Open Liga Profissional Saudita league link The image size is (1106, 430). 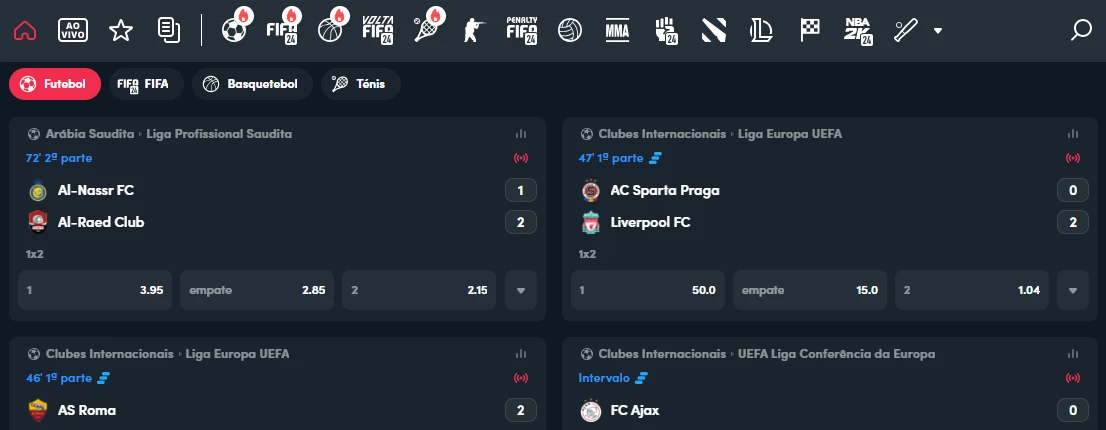pyautogui.click(x=219, y=133)
